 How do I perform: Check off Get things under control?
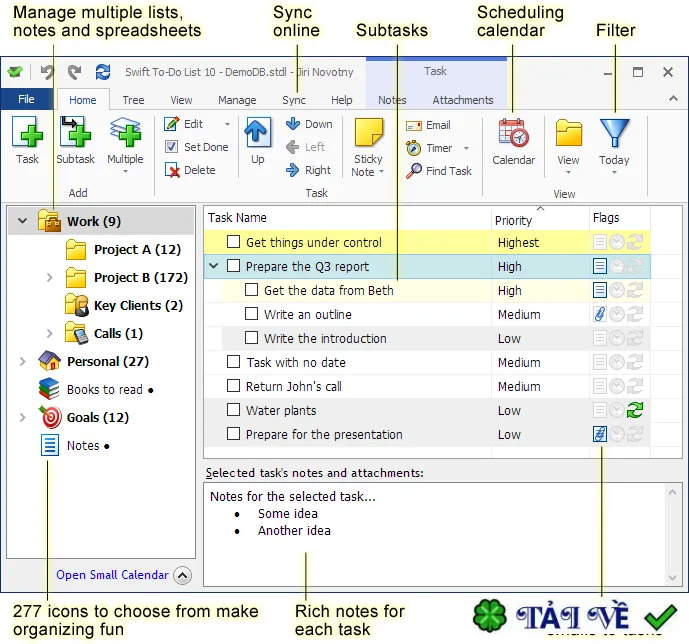coord(233,242)
